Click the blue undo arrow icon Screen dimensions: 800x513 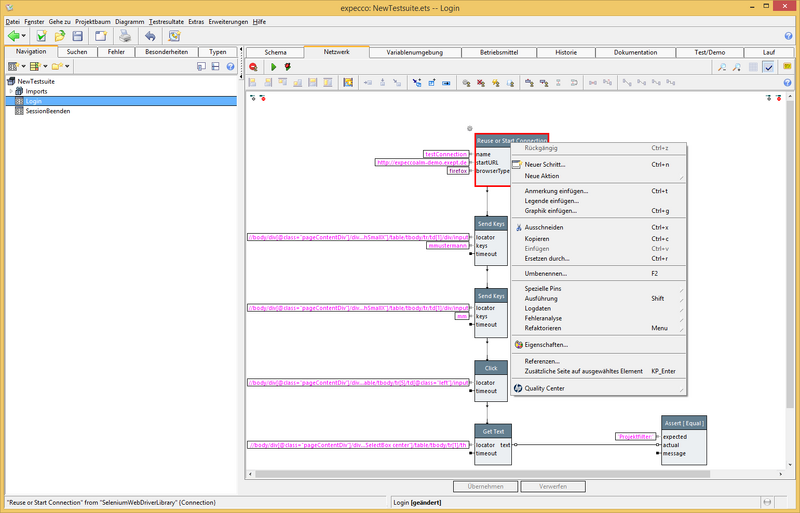point(150,36)
